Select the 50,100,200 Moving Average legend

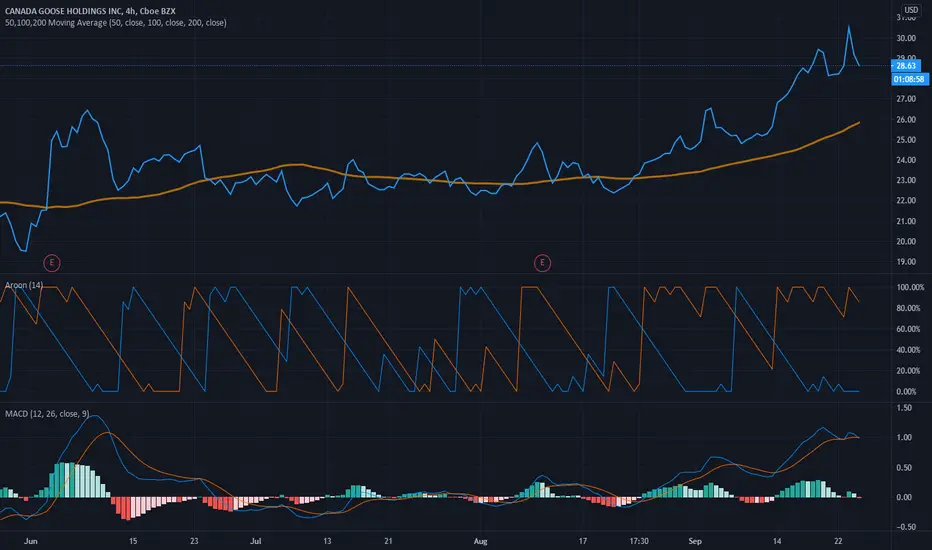(115, 23)
